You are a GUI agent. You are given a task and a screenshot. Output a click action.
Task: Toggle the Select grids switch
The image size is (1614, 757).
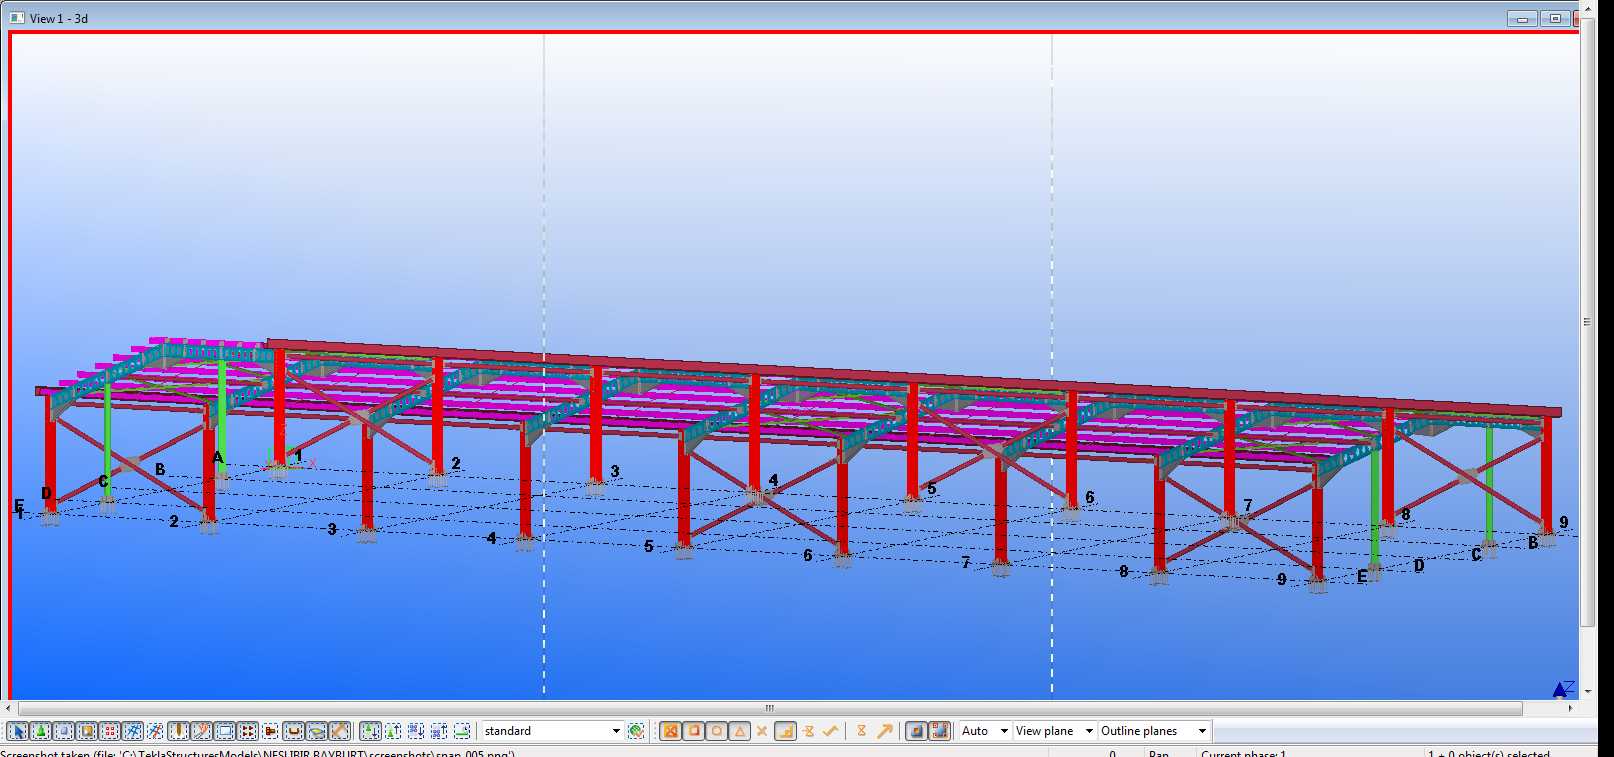(132, 731)
